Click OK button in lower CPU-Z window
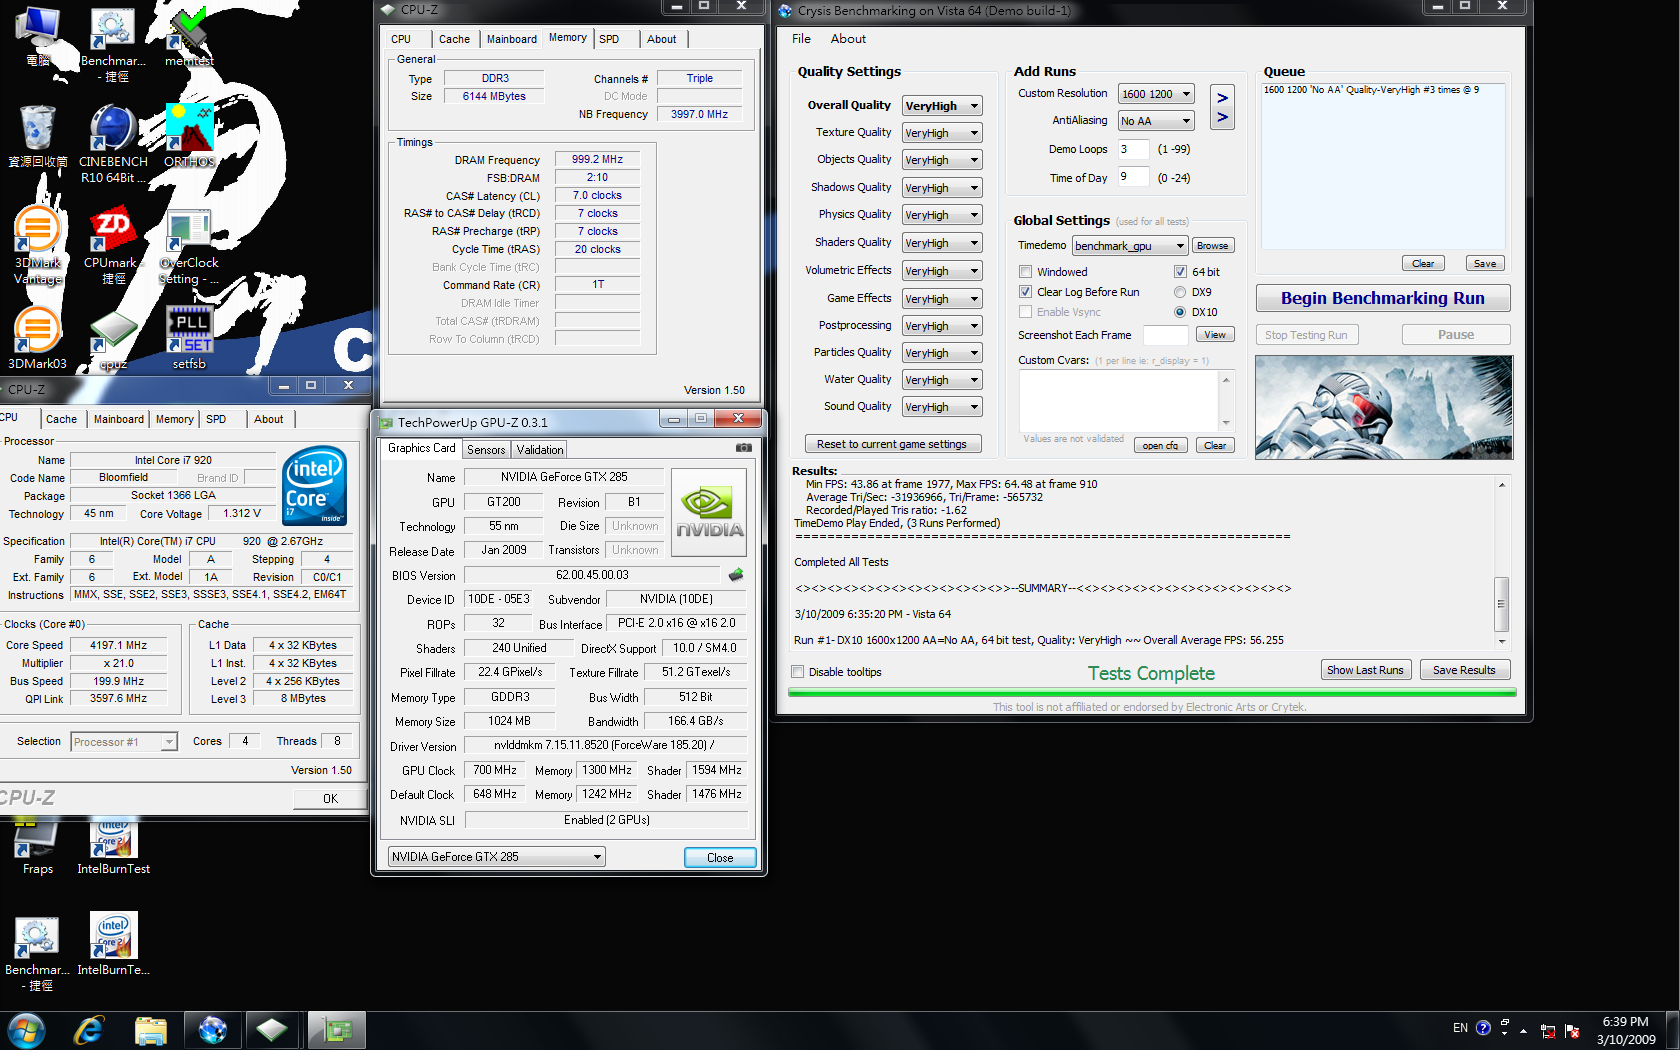1680x1050 pixels. coord(330,798)
